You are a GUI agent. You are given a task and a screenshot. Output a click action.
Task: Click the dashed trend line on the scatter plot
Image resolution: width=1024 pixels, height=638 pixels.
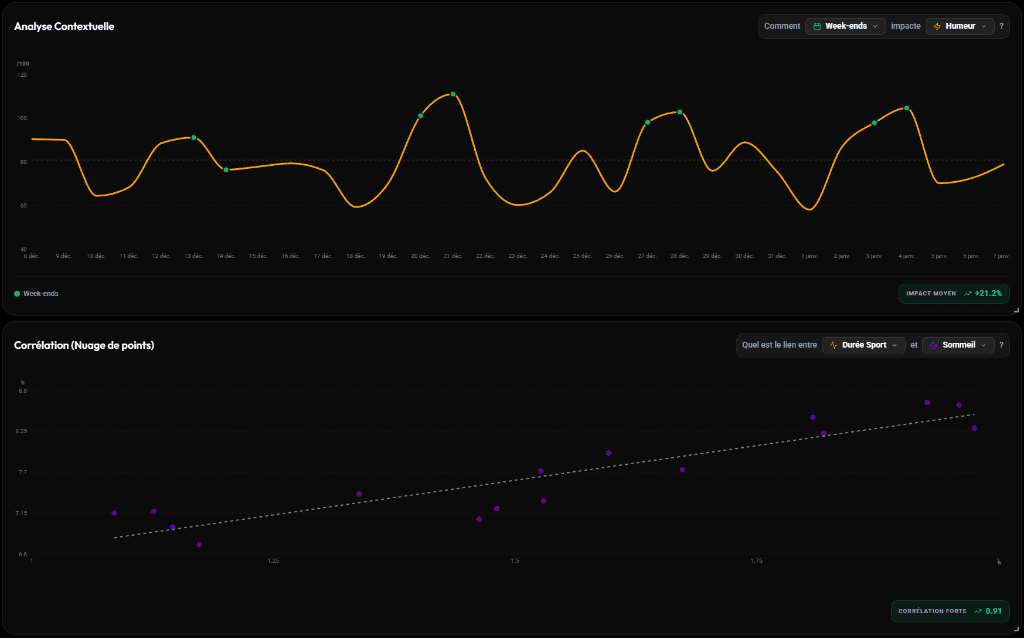[550, 474]
